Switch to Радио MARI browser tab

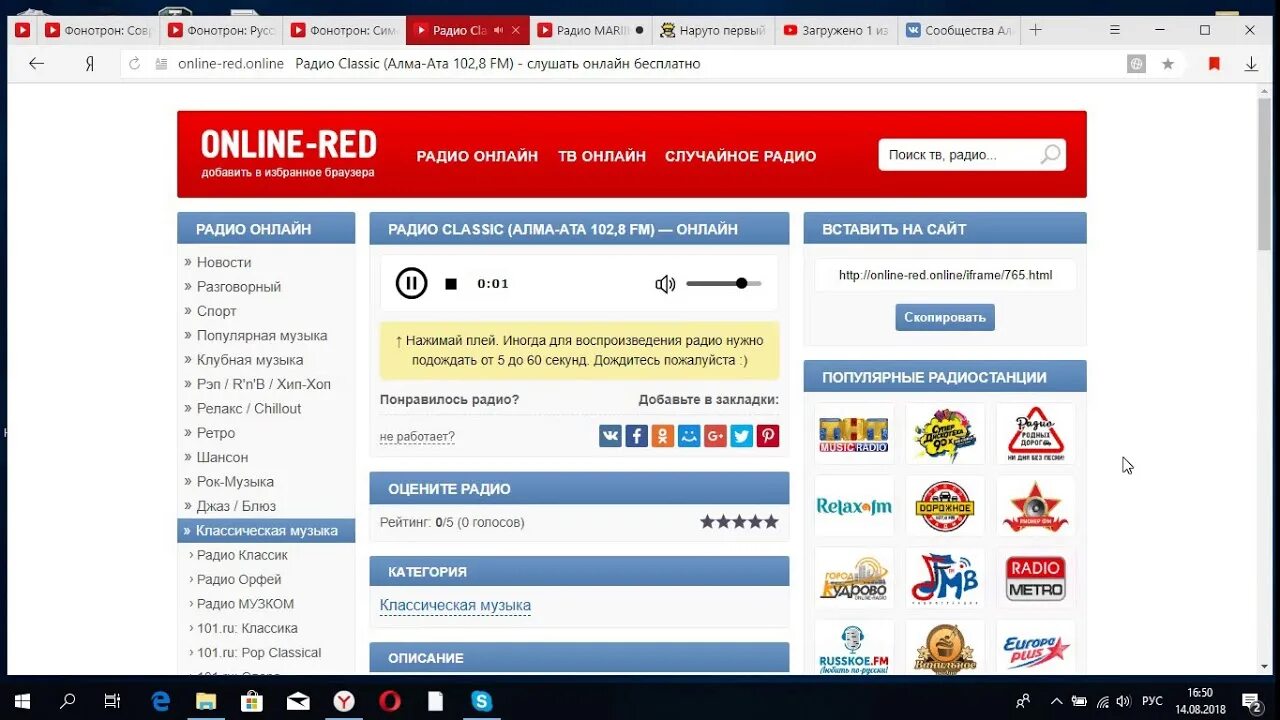(591, 30)
